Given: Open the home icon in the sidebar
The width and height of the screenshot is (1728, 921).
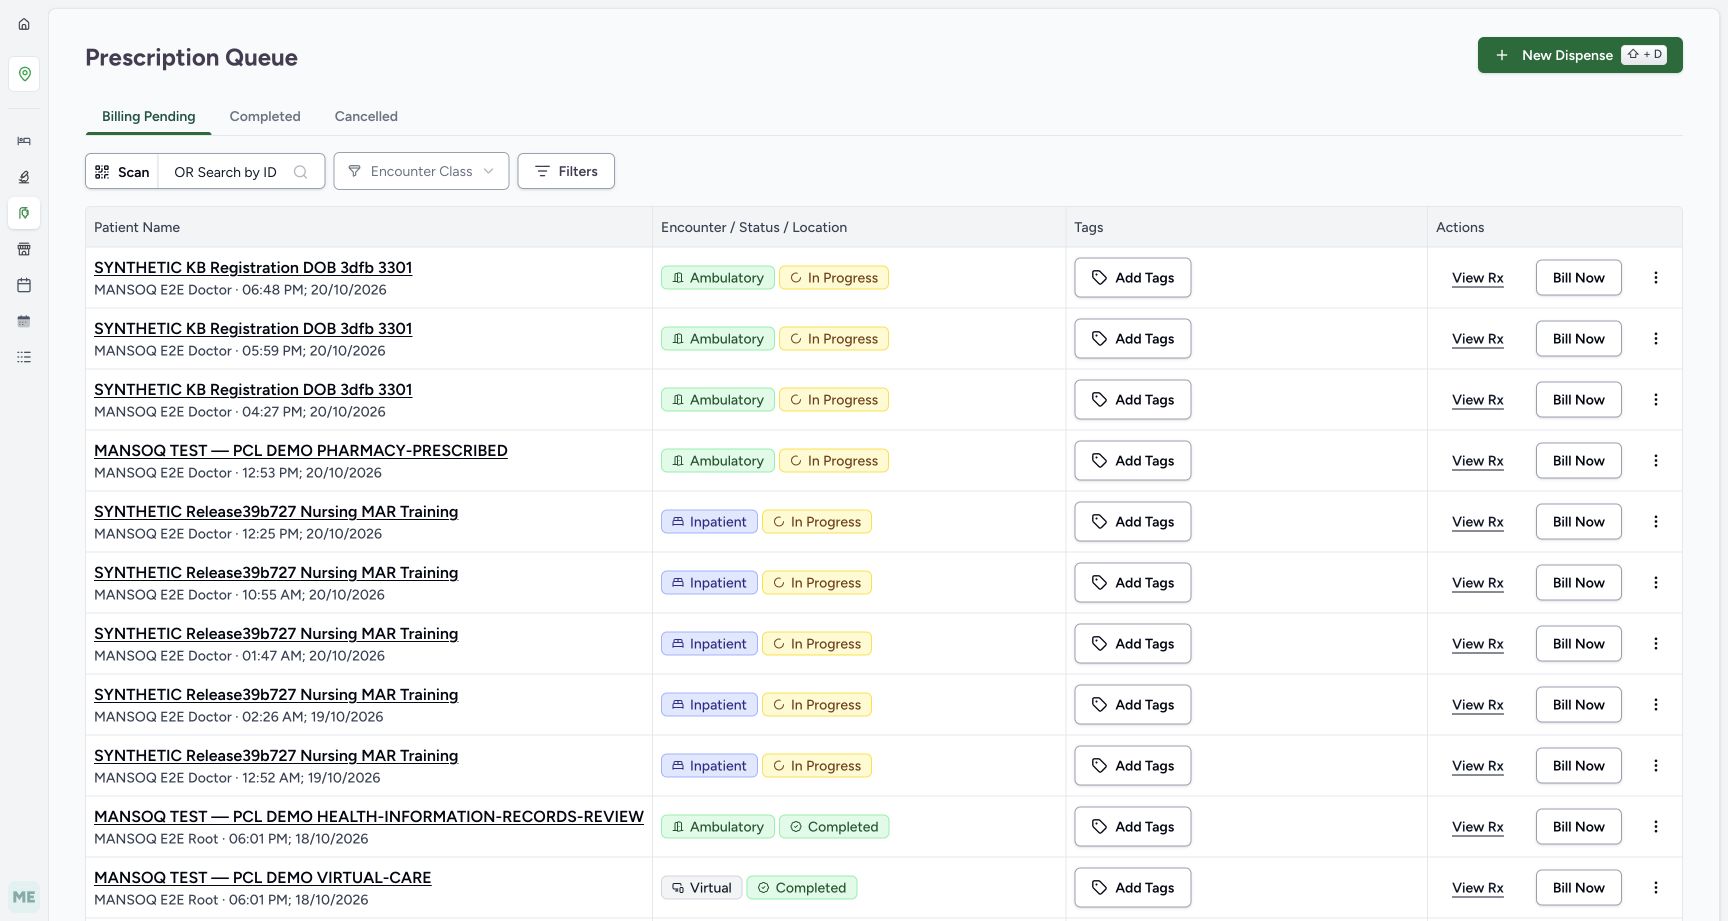Looking at the screenshot, I should (24, 24).
